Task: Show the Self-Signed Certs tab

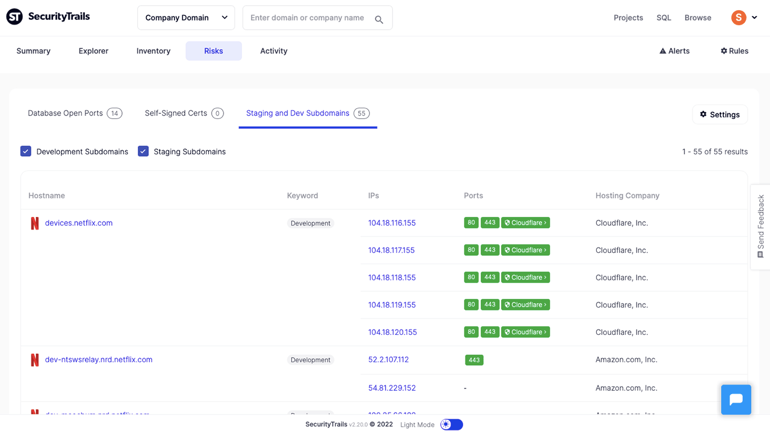Action: pos(184,113)
